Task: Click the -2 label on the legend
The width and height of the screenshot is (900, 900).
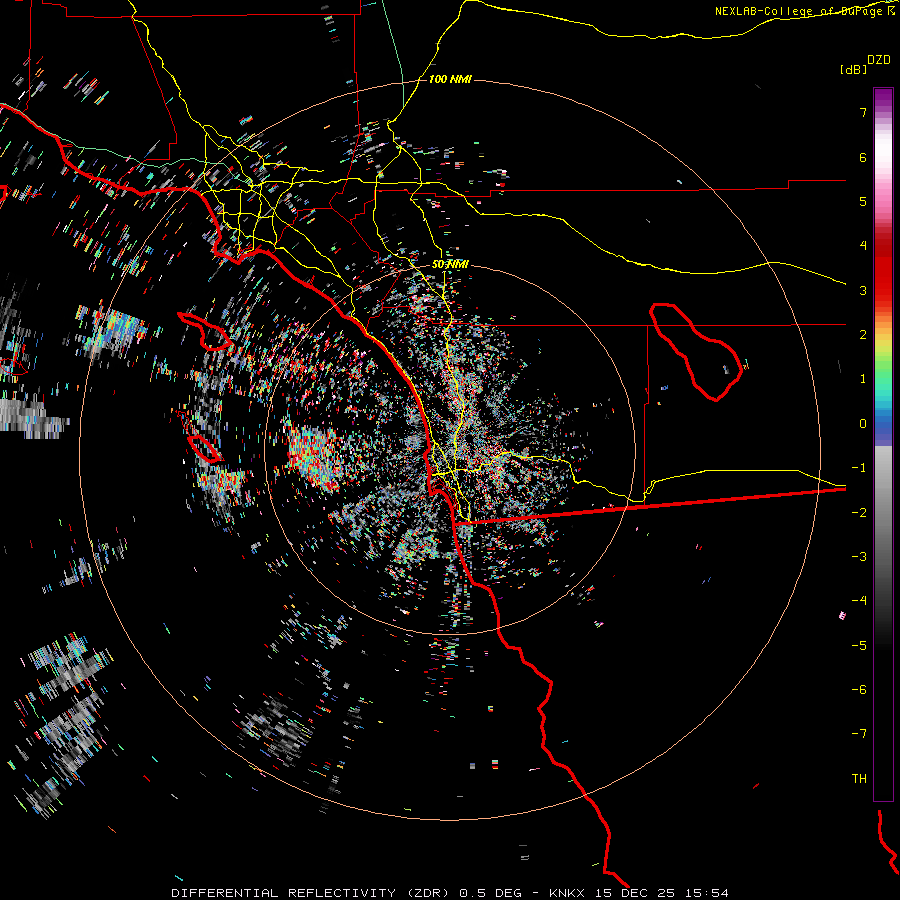Action: (859, 512)
